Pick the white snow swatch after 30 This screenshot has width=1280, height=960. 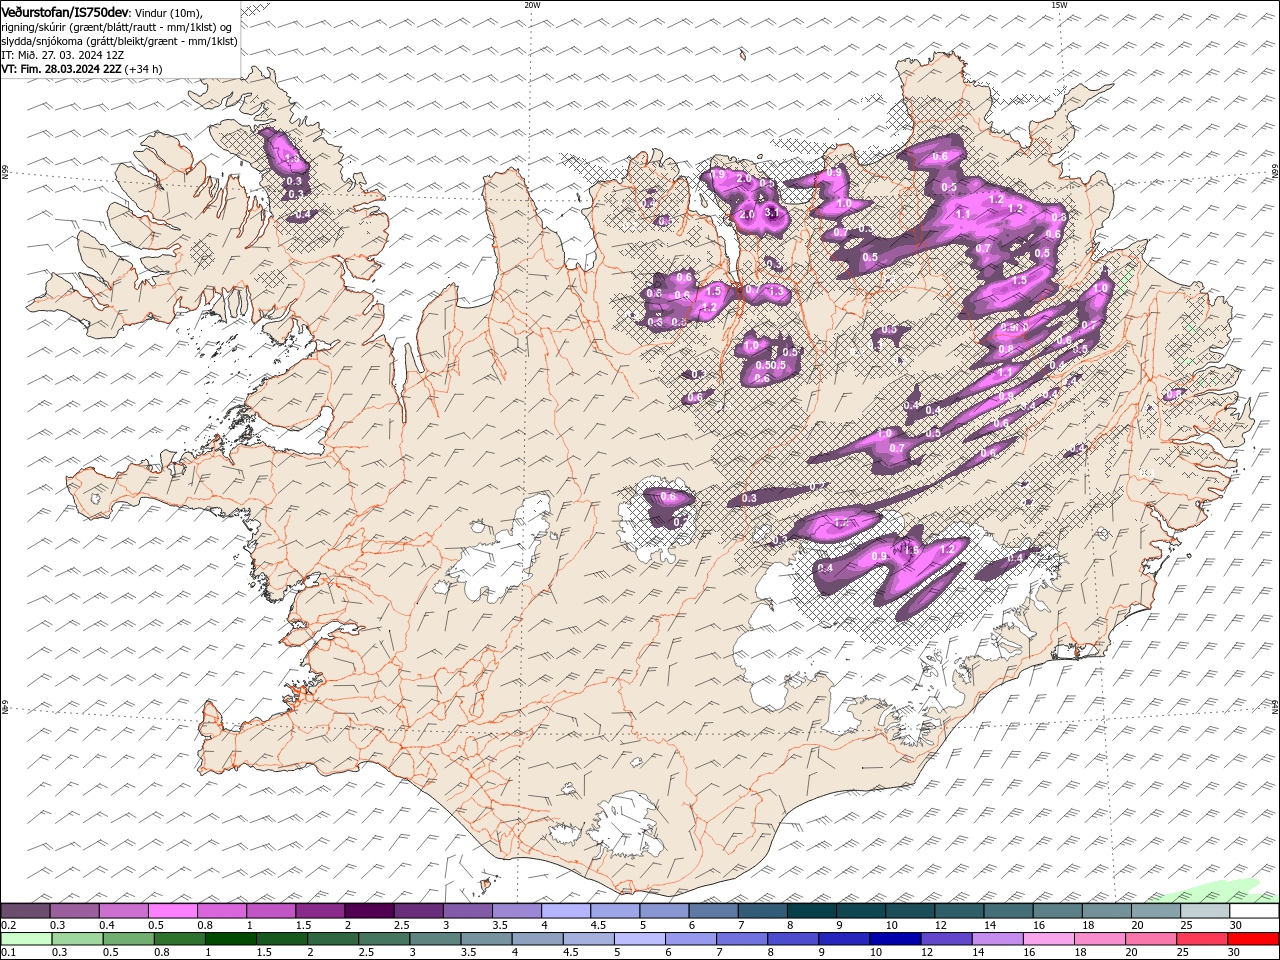(x=1255, y=911)
